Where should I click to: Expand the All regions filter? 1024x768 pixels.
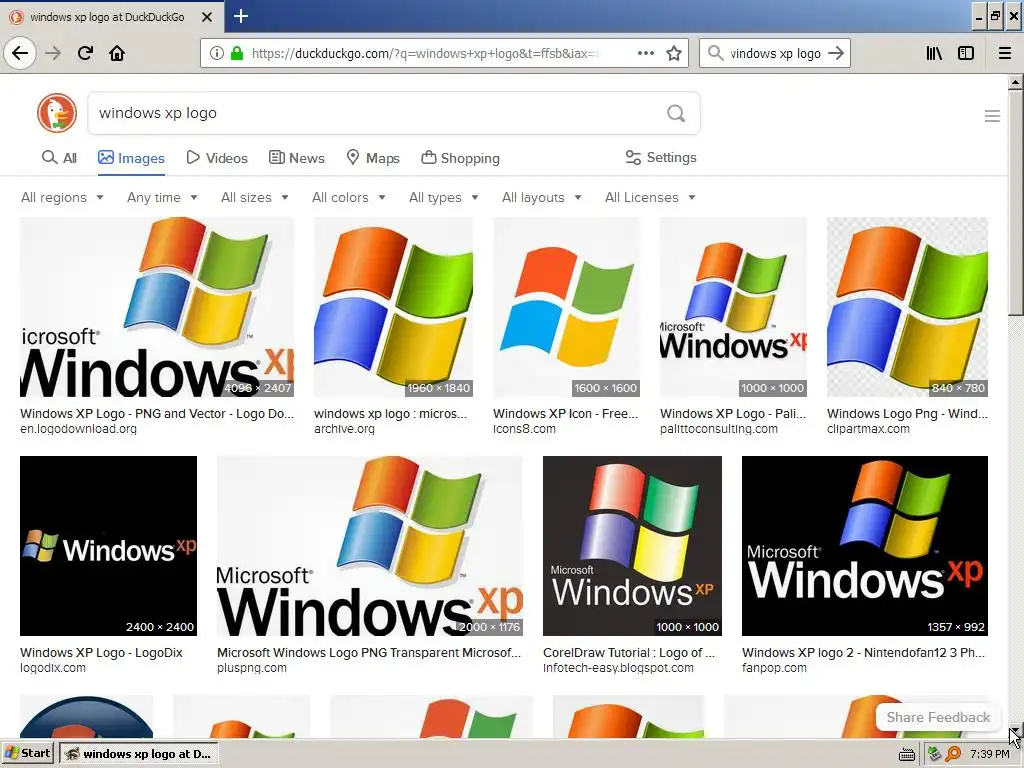pos(62,197)
